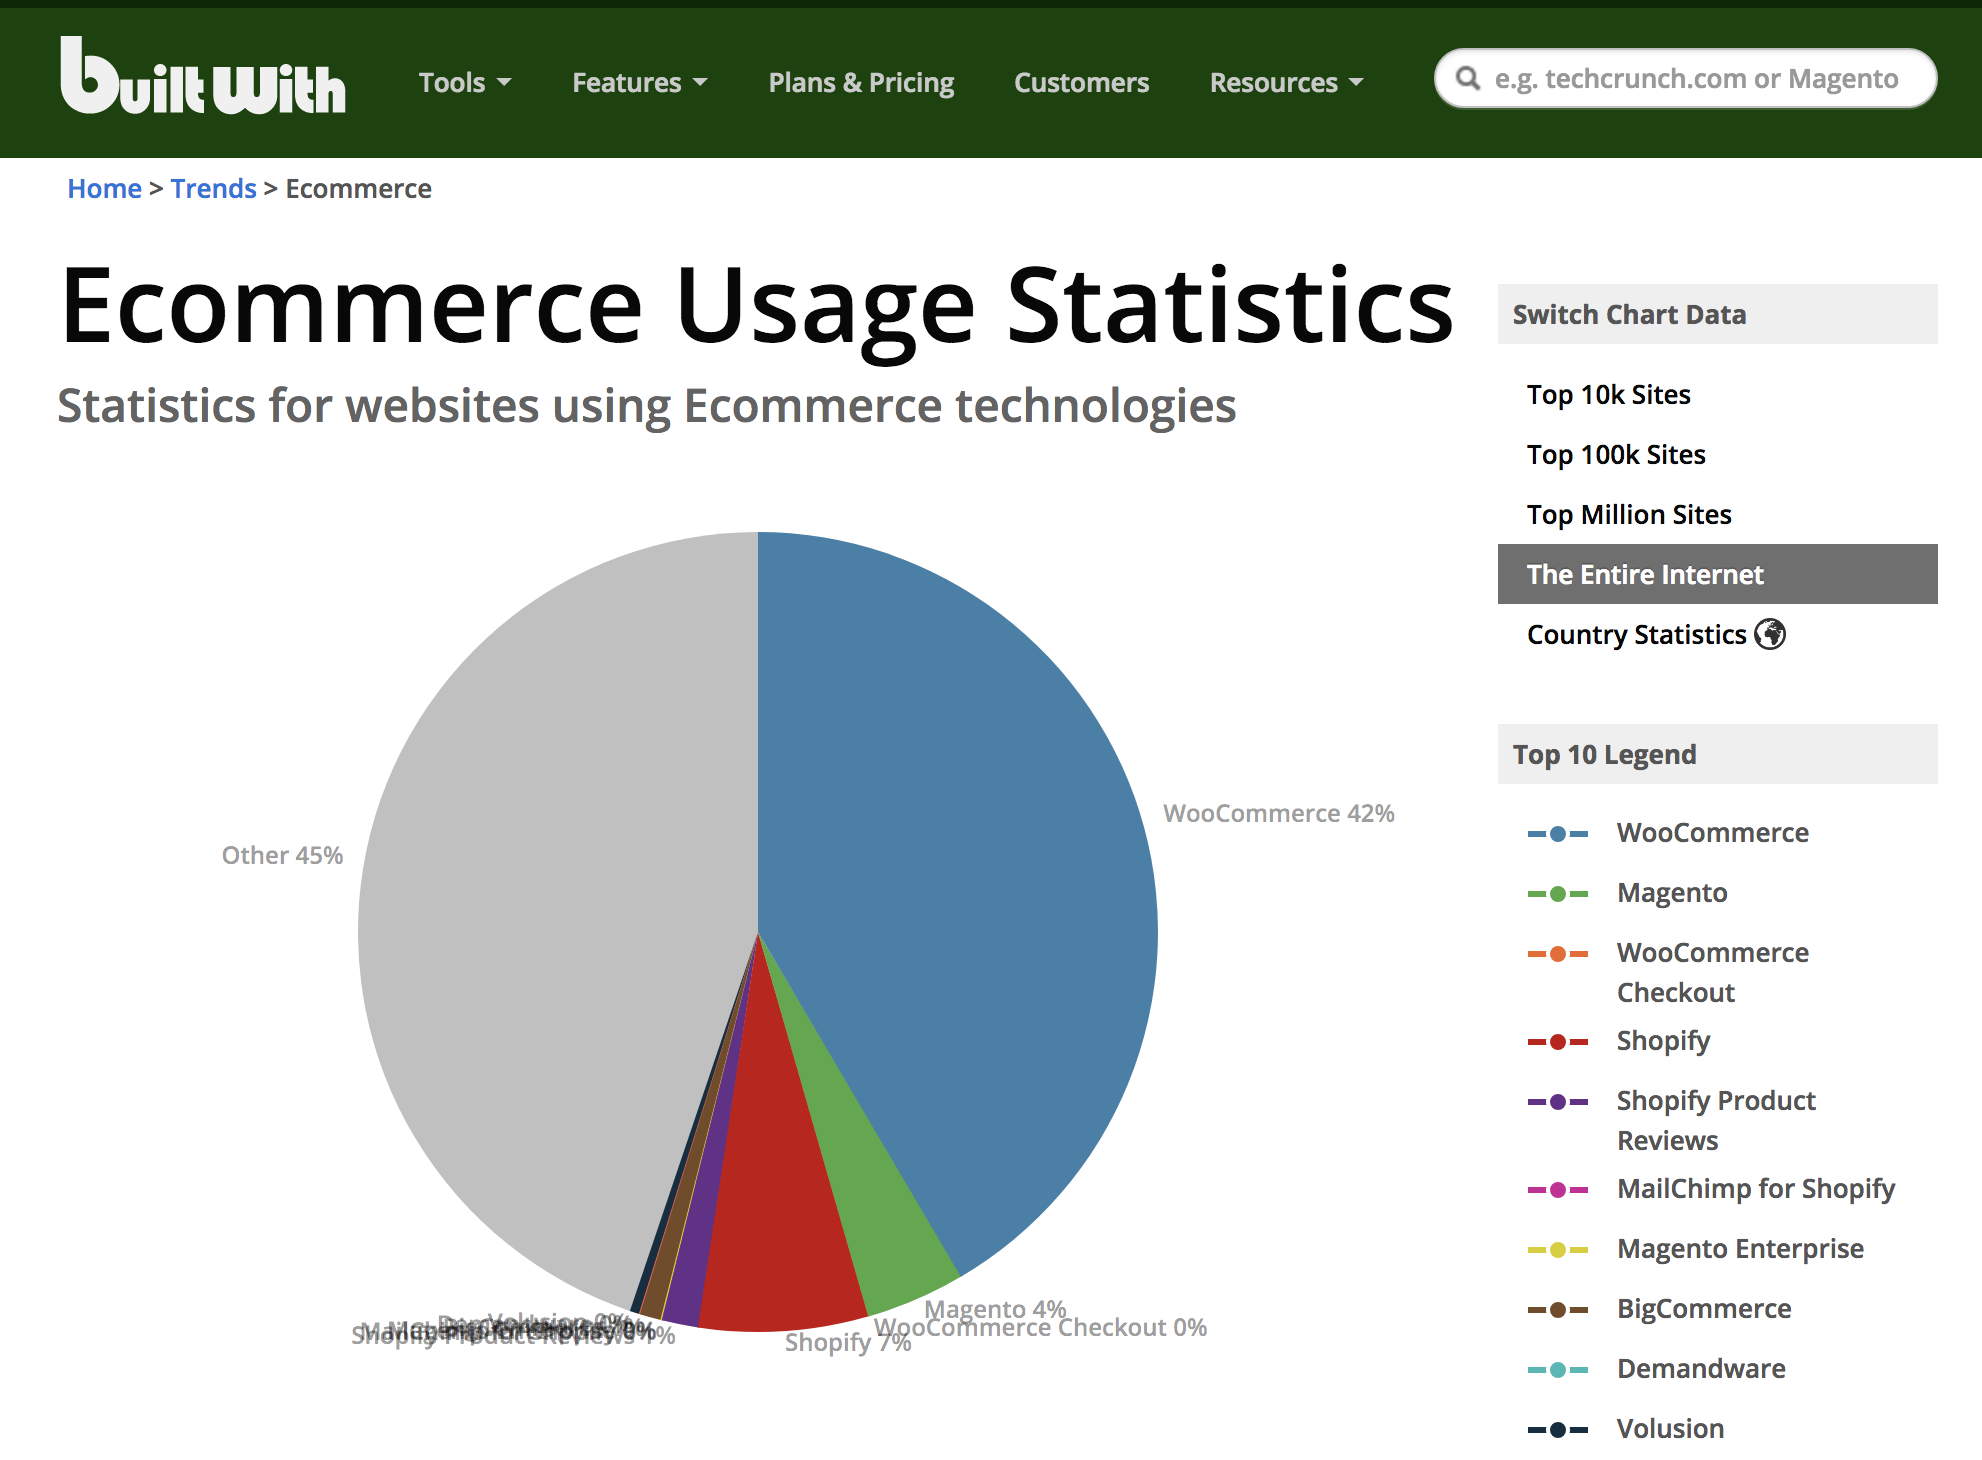Open the Customers page
1982x1460 pixels.
pos(1082,82)
